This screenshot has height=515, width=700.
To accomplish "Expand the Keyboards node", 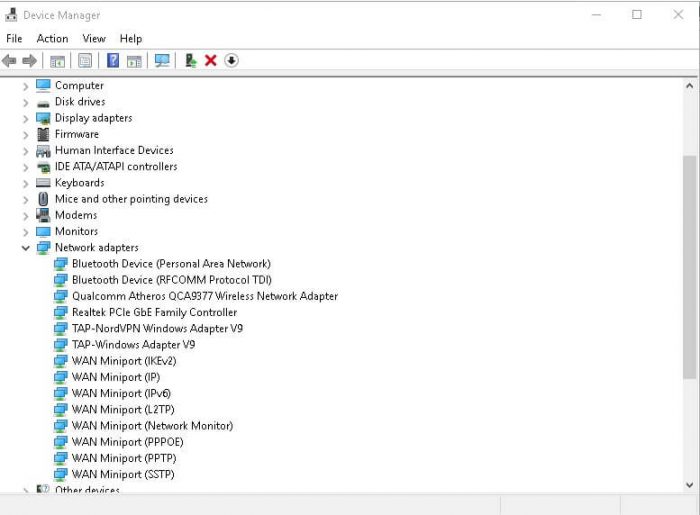I will click(x=25, y=183).
